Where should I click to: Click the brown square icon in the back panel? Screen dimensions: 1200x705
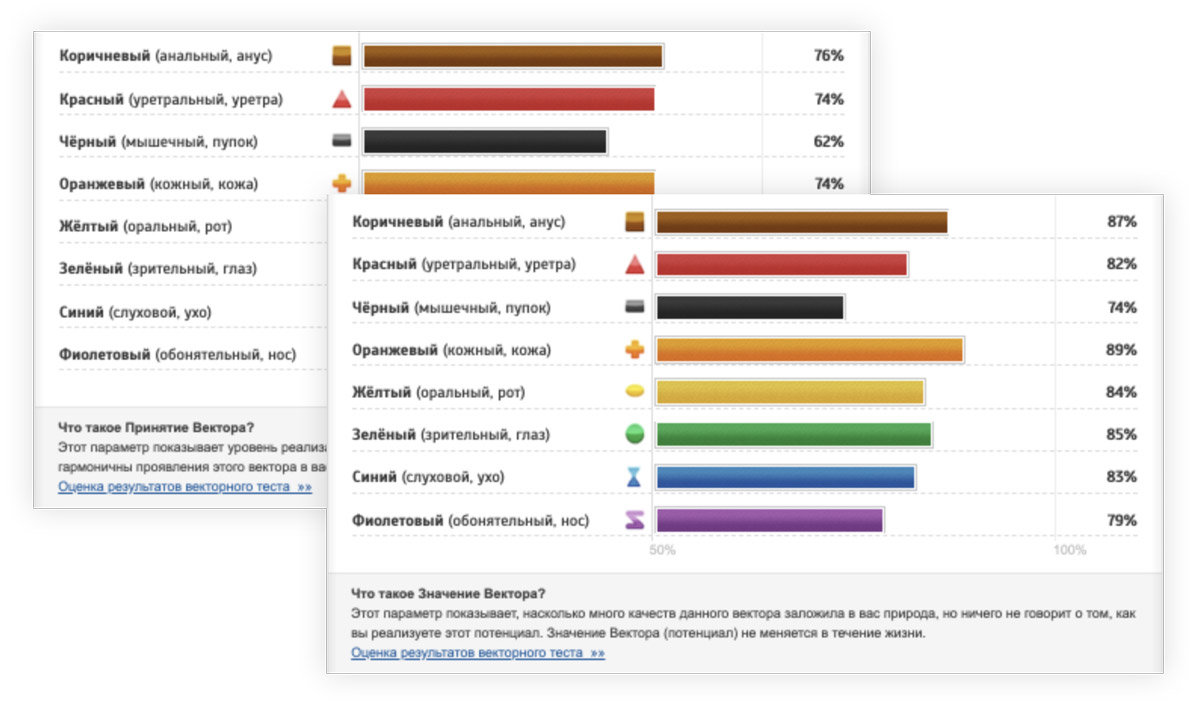(342, 56)
